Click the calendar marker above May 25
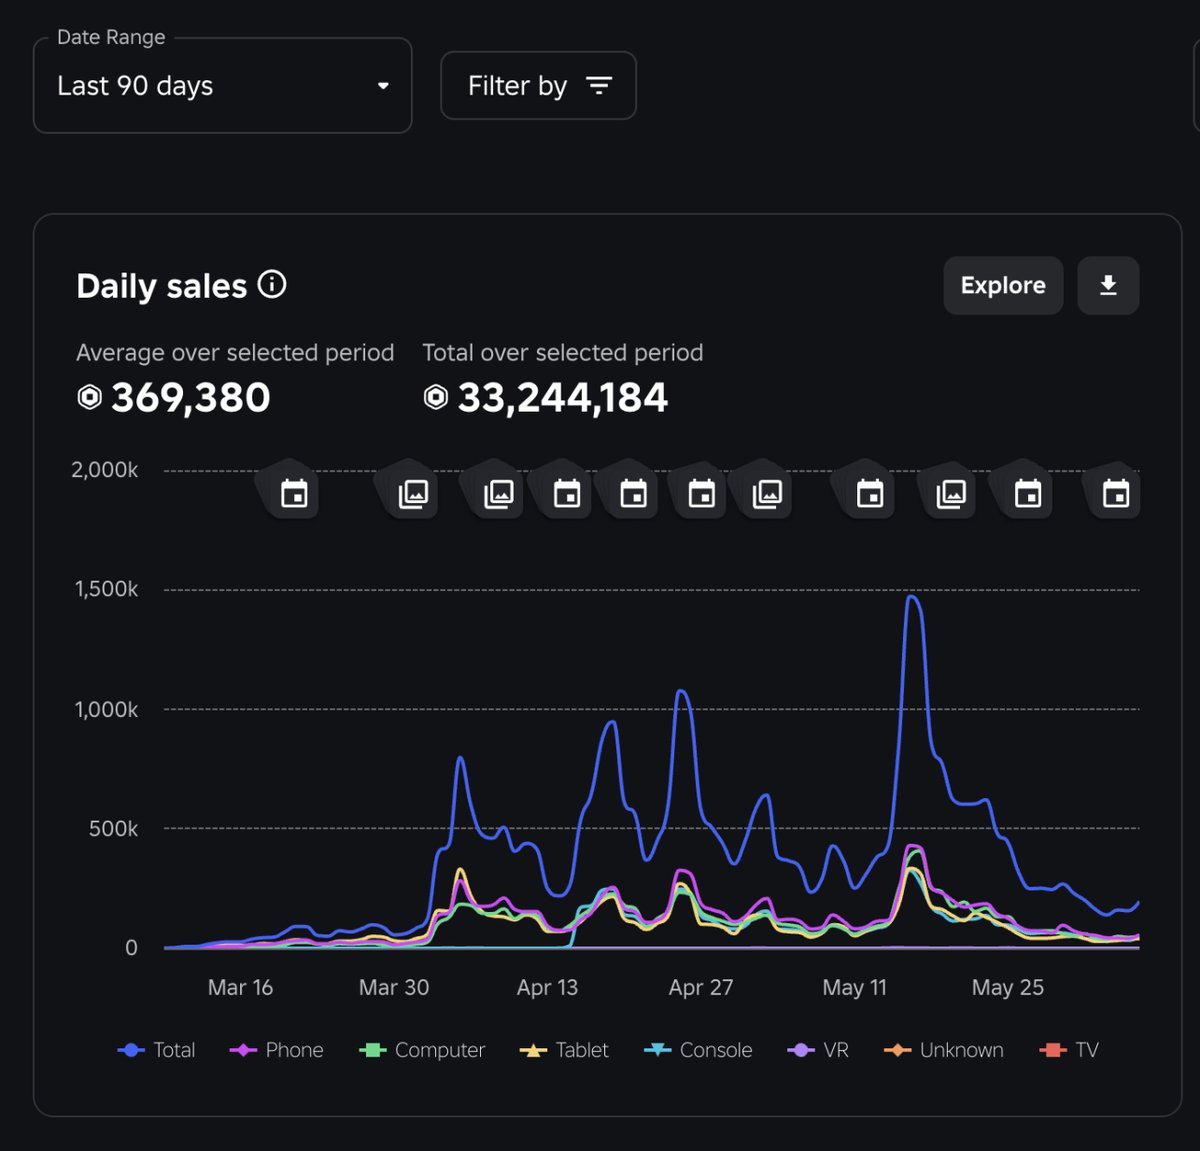This screenshot has width=1200, height=1151. coord(1028,493)
